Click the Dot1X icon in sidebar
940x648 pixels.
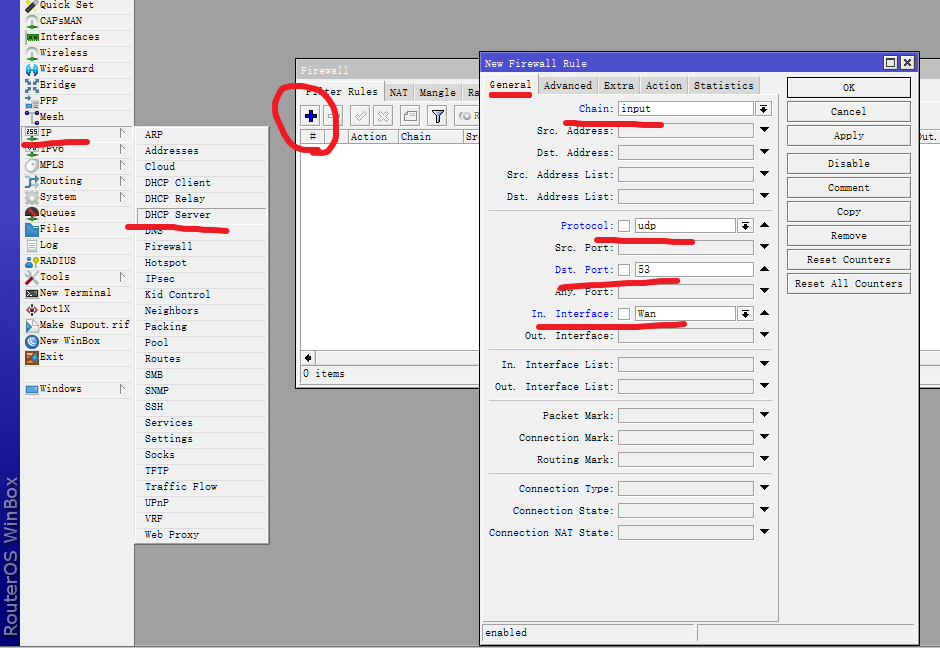click(x=32, y=309)
